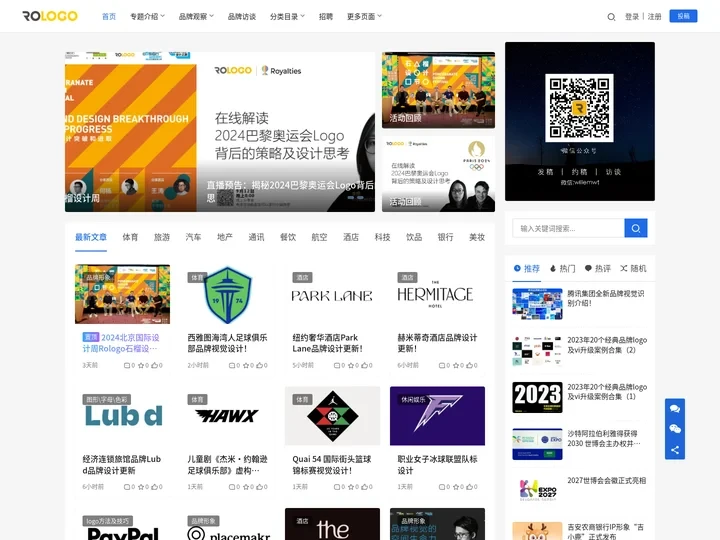Click comment icon on women's hockey league article
This screenshot has height=540, width=720.
click(x=442, y=487)
